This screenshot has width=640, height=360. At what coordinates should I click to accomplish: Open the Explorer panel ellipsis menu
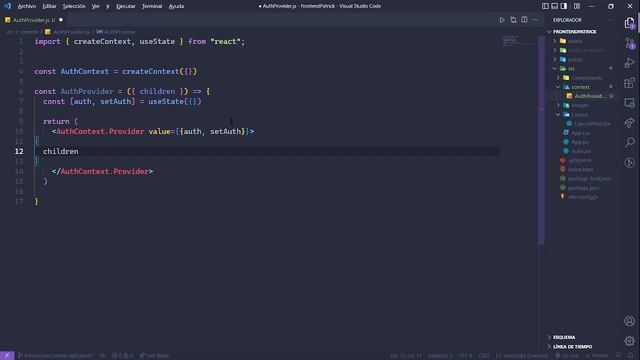point(610,20)
